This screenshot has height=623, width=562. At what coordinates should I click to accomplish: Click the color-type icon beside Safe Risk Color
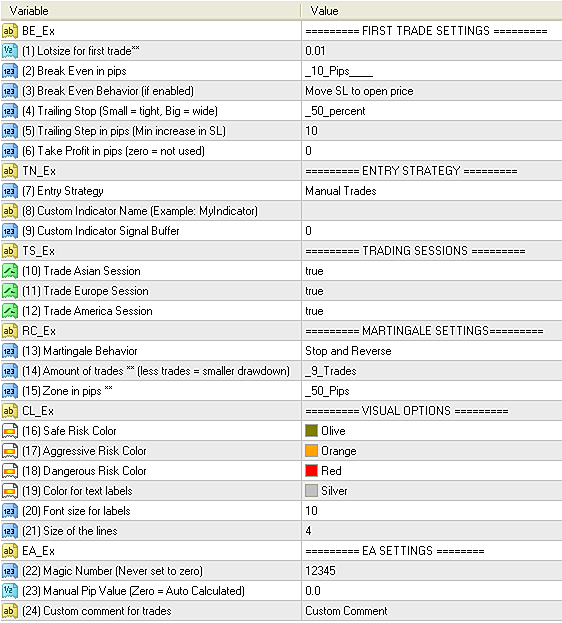[10, 431]
